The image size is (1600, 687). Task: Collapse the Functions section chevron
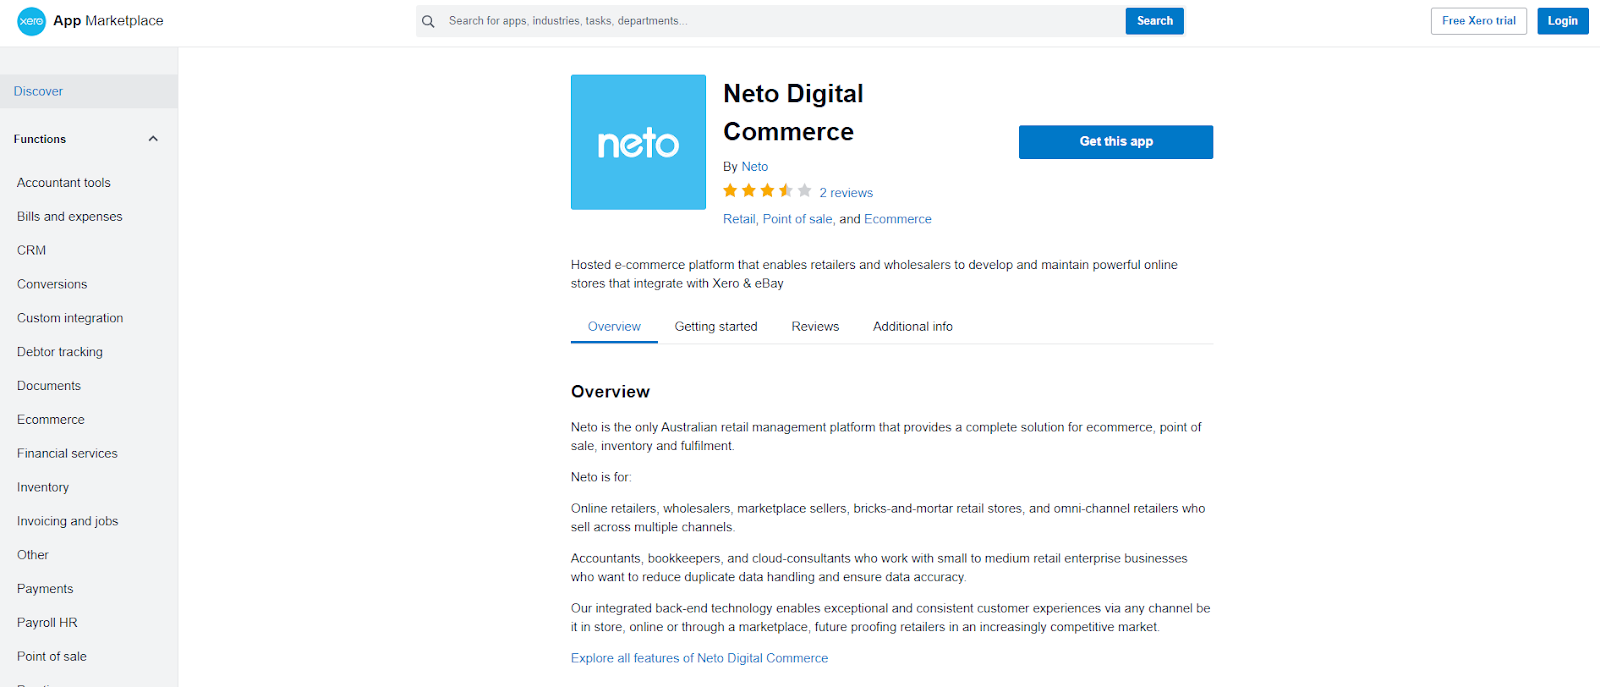153,139
